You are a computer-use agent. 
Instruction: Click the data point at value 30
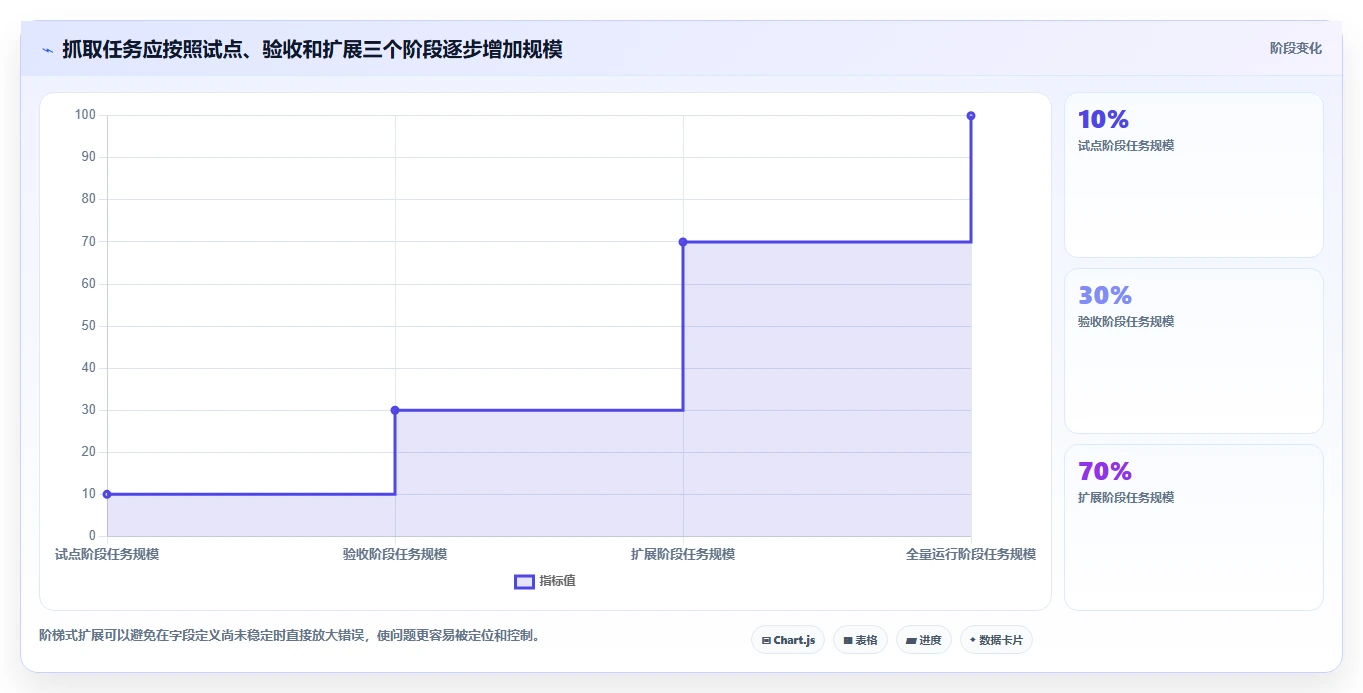395,410
